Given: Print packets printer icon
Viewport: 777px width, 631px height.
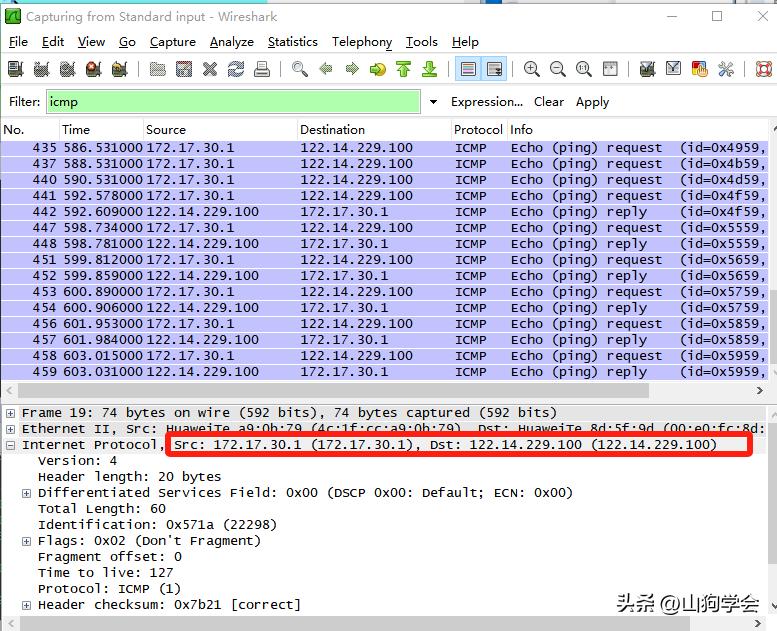Looking at the screenshot, I should pos(262,69).
